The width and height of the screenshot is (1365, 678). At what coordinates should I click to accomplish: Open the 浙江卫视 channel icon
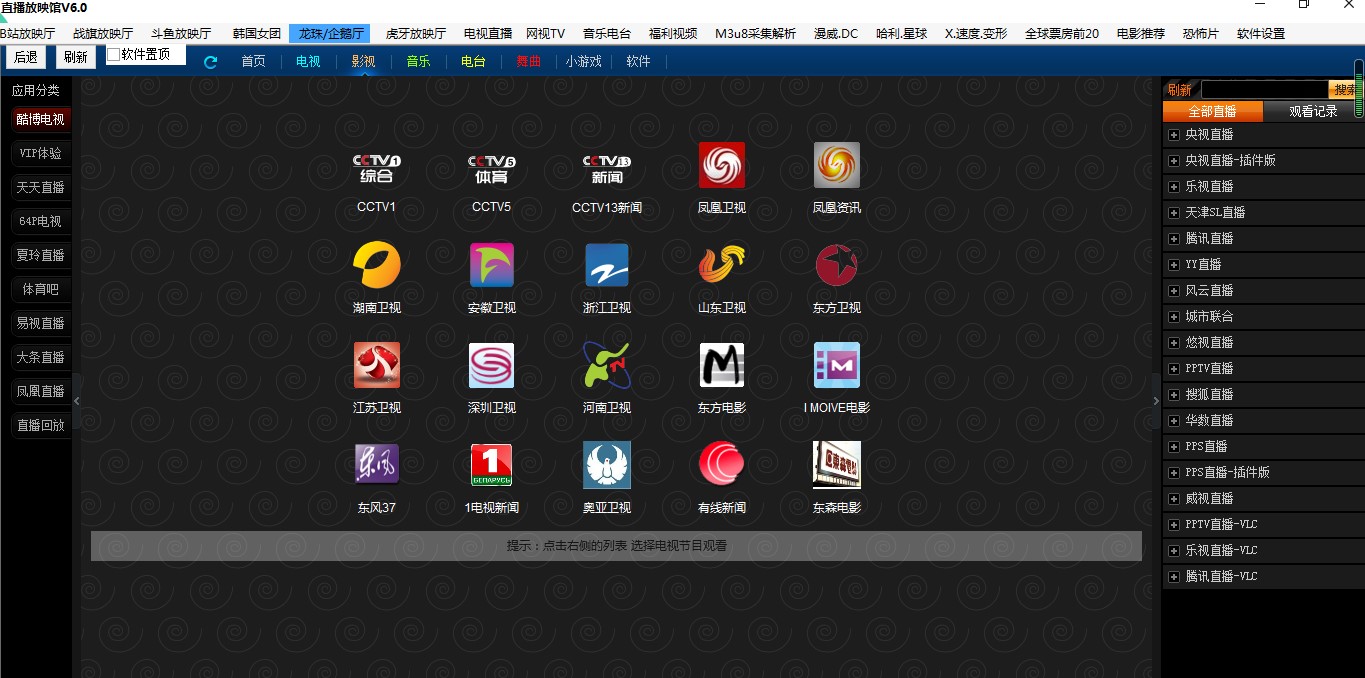tap(607, 266)
